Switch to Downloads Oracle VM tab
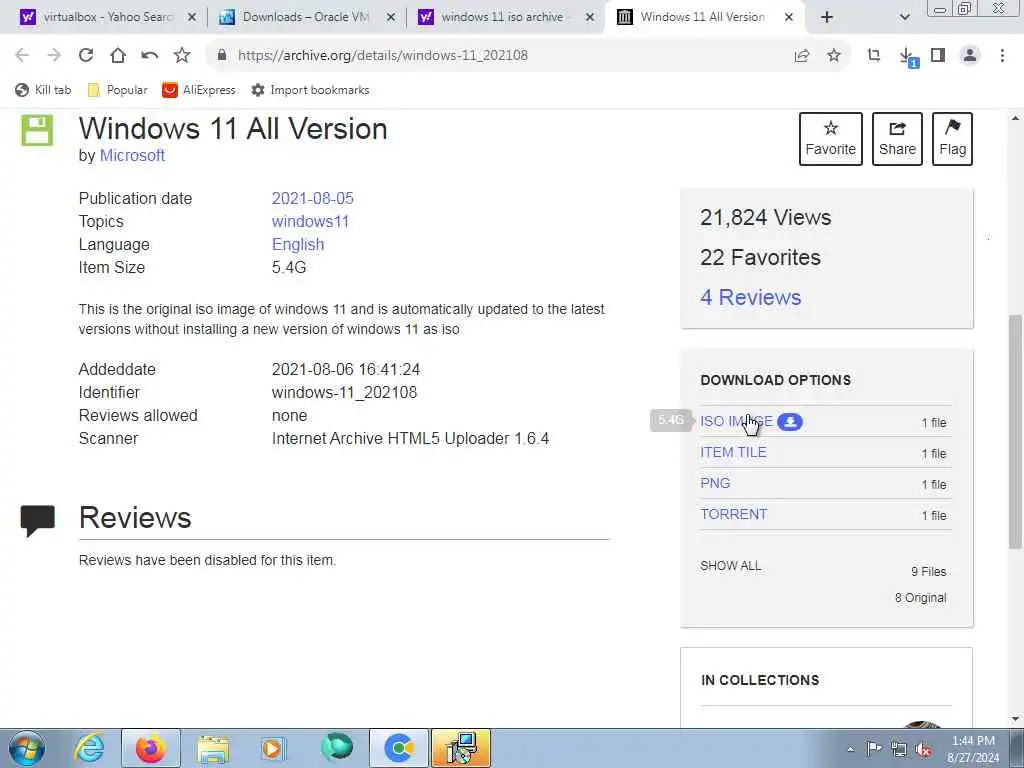 (306, 17)
